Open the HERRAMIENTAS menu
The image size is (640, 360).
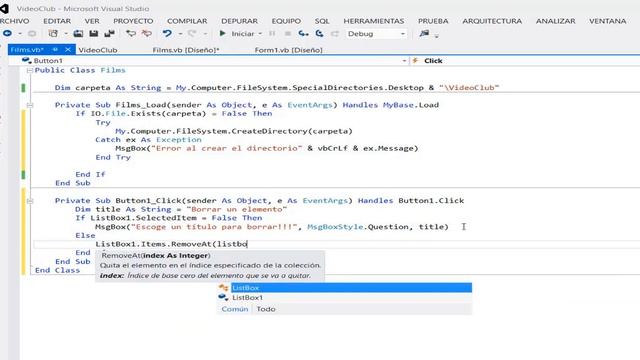click(373, 21)
